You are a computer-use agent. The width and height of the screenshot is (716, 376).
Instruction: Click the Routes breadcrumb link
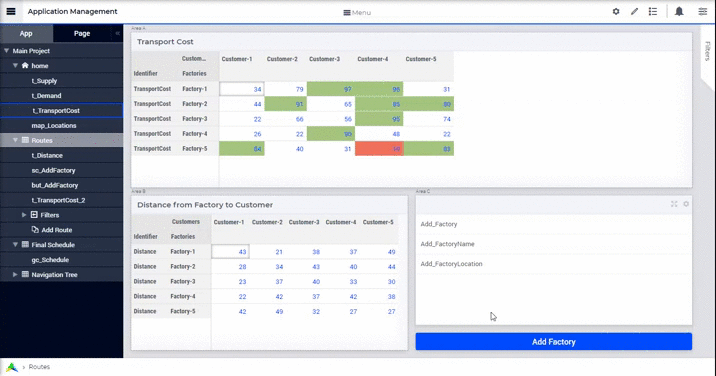point(39,367)
